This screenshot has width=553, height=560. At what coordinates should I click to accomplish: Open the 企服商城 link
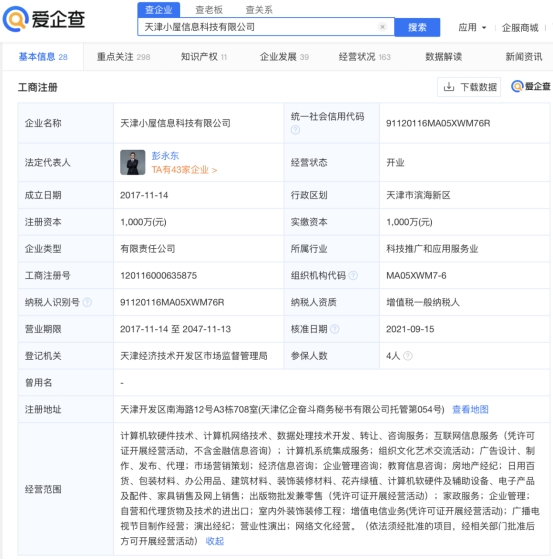520,28
